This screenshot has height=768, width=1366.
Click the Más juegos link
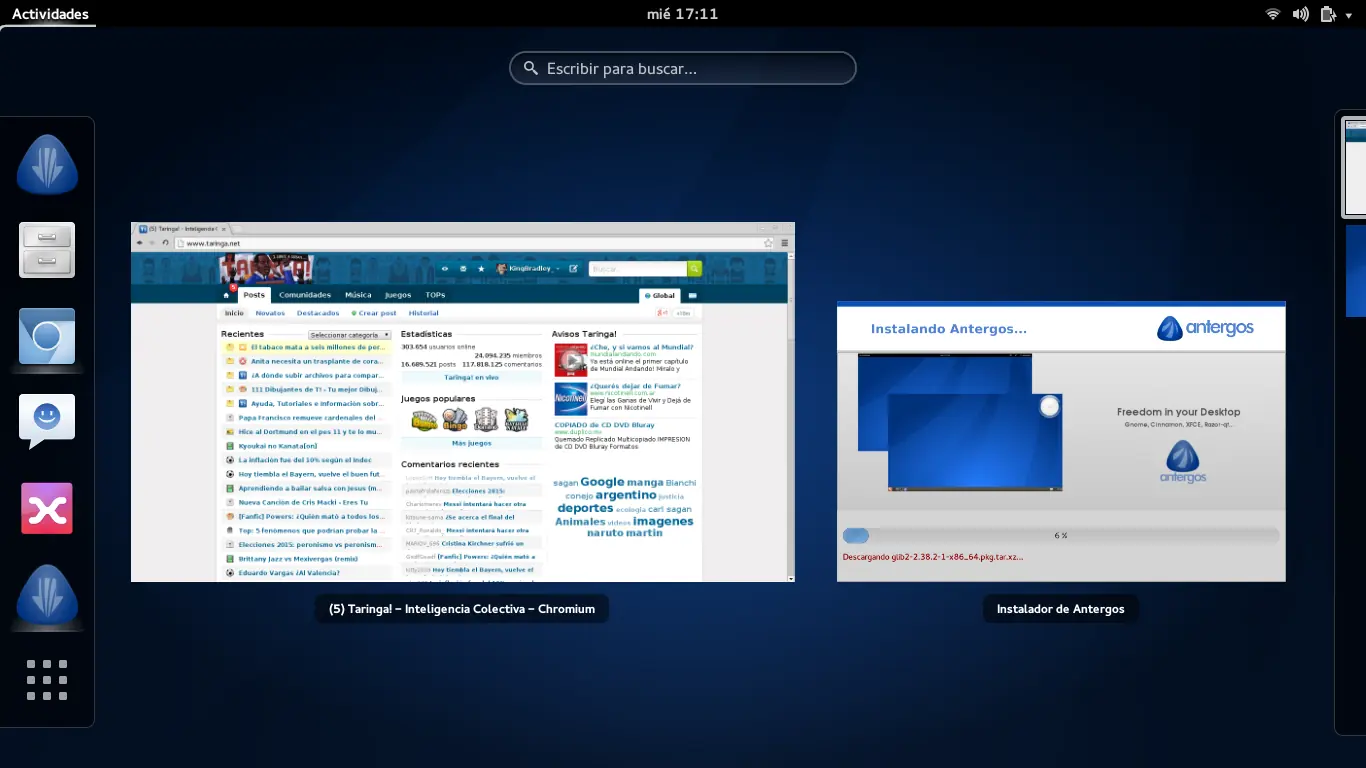(x=472, y=443)
